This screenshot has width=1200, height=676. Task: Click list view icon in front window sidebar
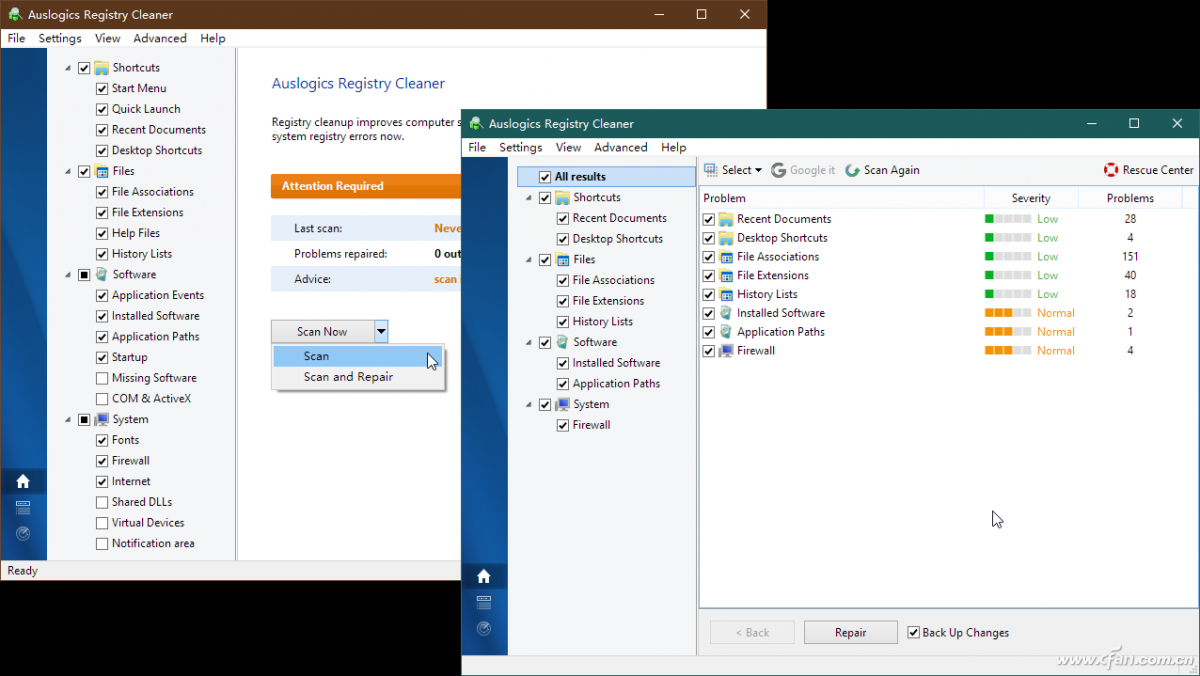click(x=484, y=603)
